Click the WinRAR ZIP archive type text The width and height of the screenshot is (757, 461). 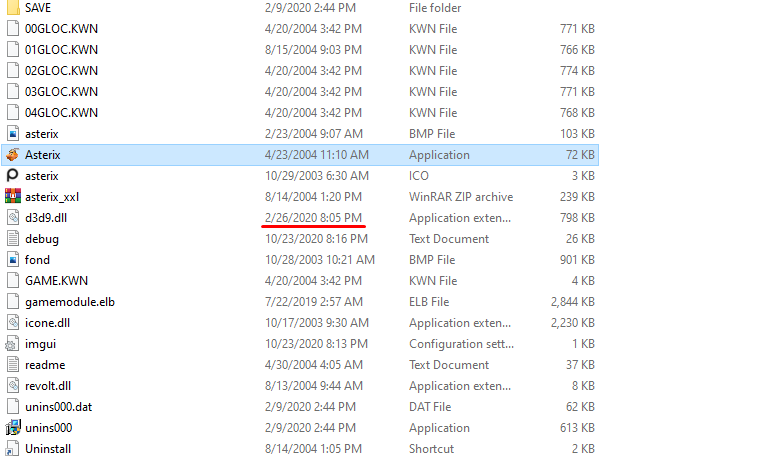pos(461,197)
